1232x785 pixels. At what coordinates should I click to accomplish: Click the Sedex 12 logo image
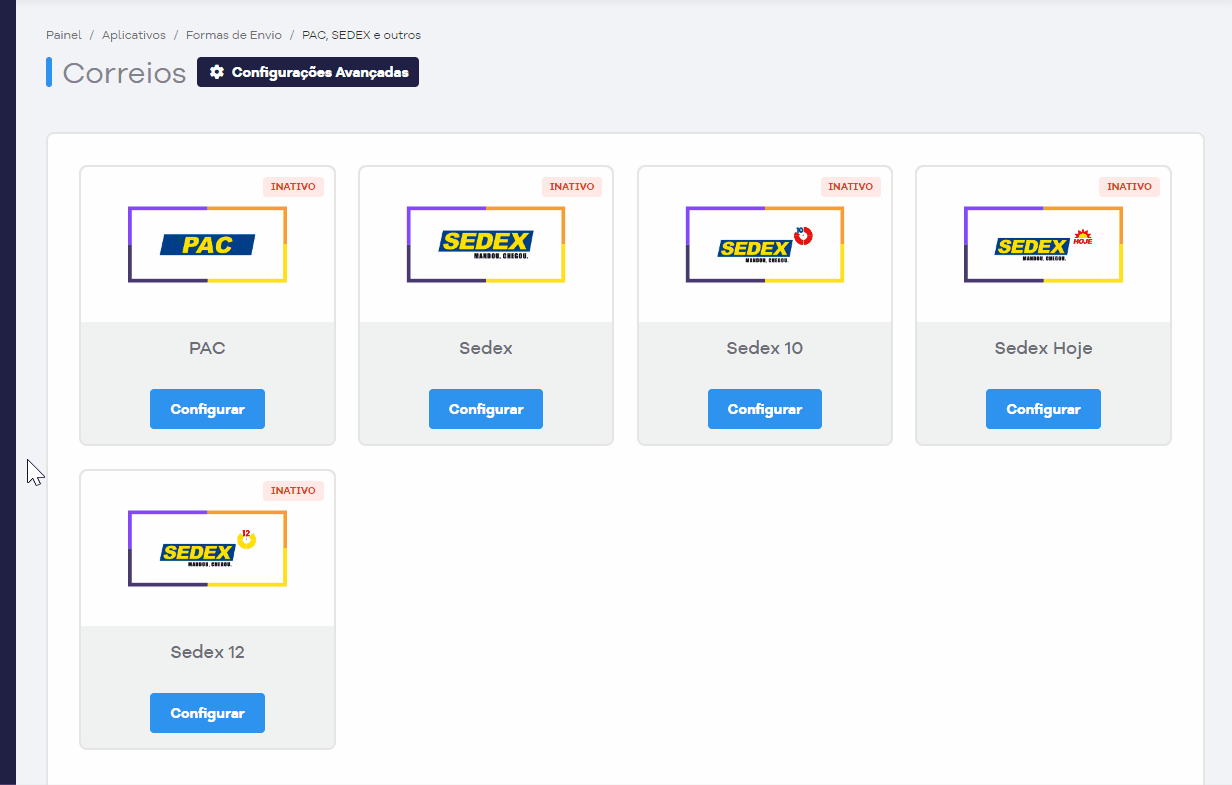pyautogui.click(x=207, y=548)
